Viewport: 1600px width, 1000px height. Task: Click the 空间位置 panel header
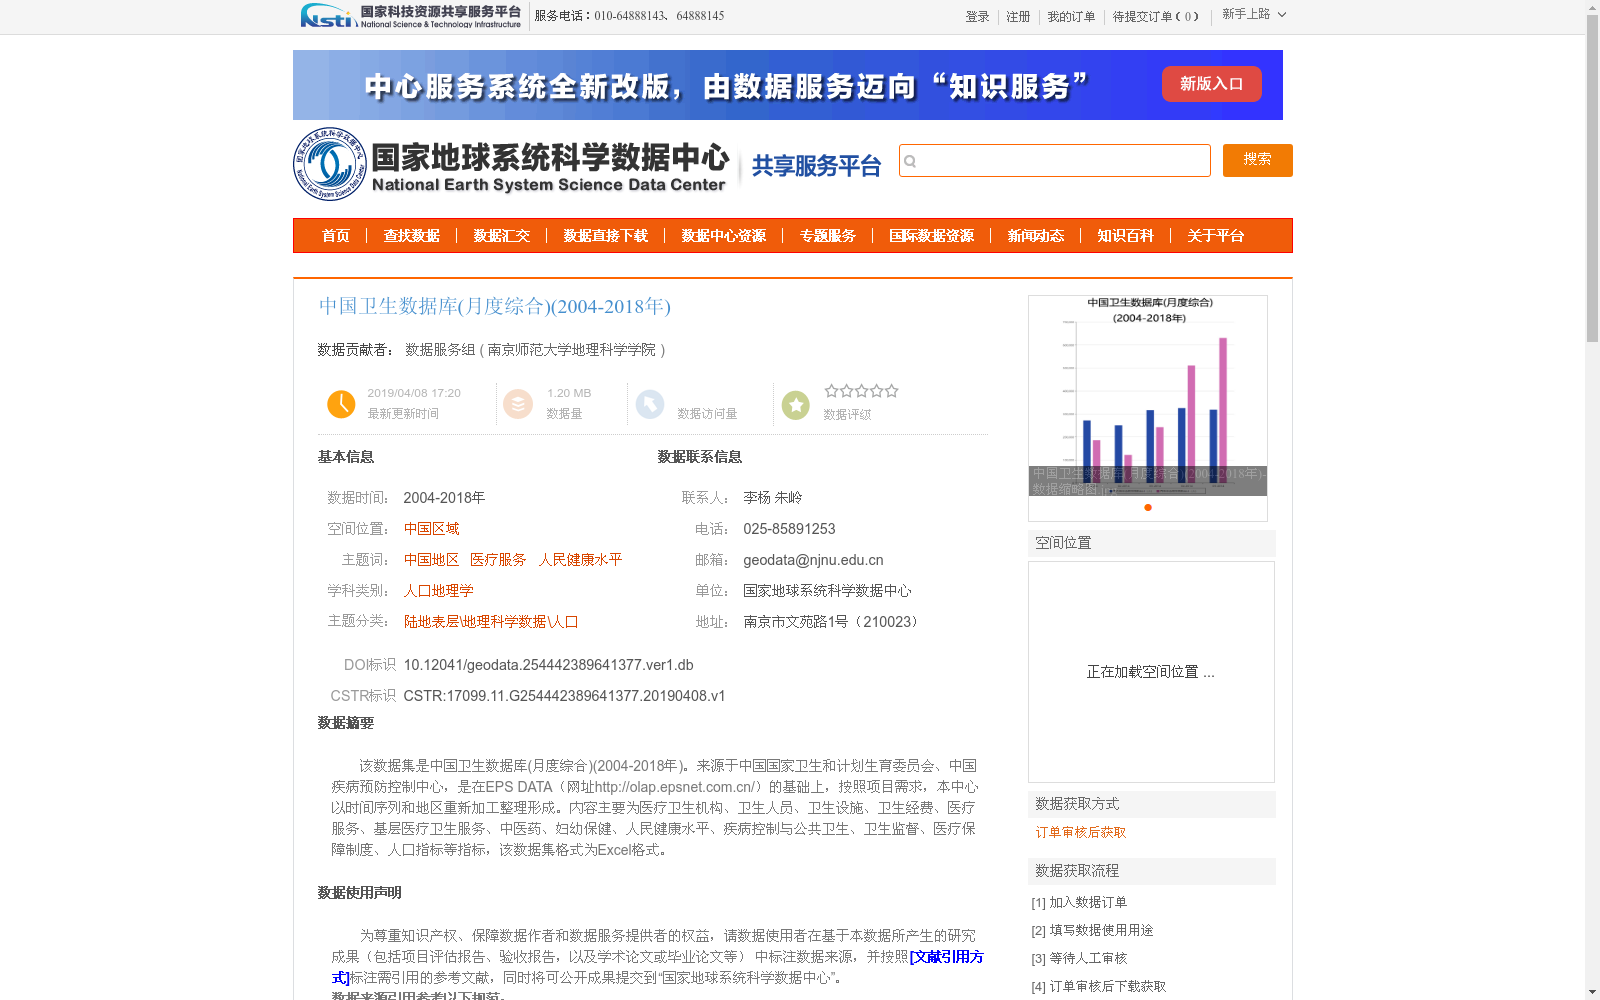tap(1152, 543)
